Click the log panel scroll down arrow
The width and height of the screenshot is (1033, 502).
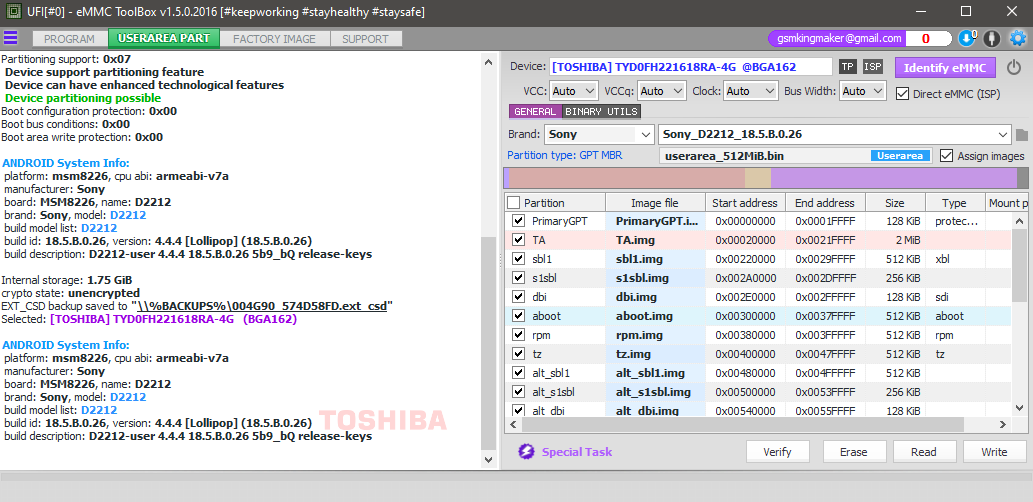(x=488, y=460)
